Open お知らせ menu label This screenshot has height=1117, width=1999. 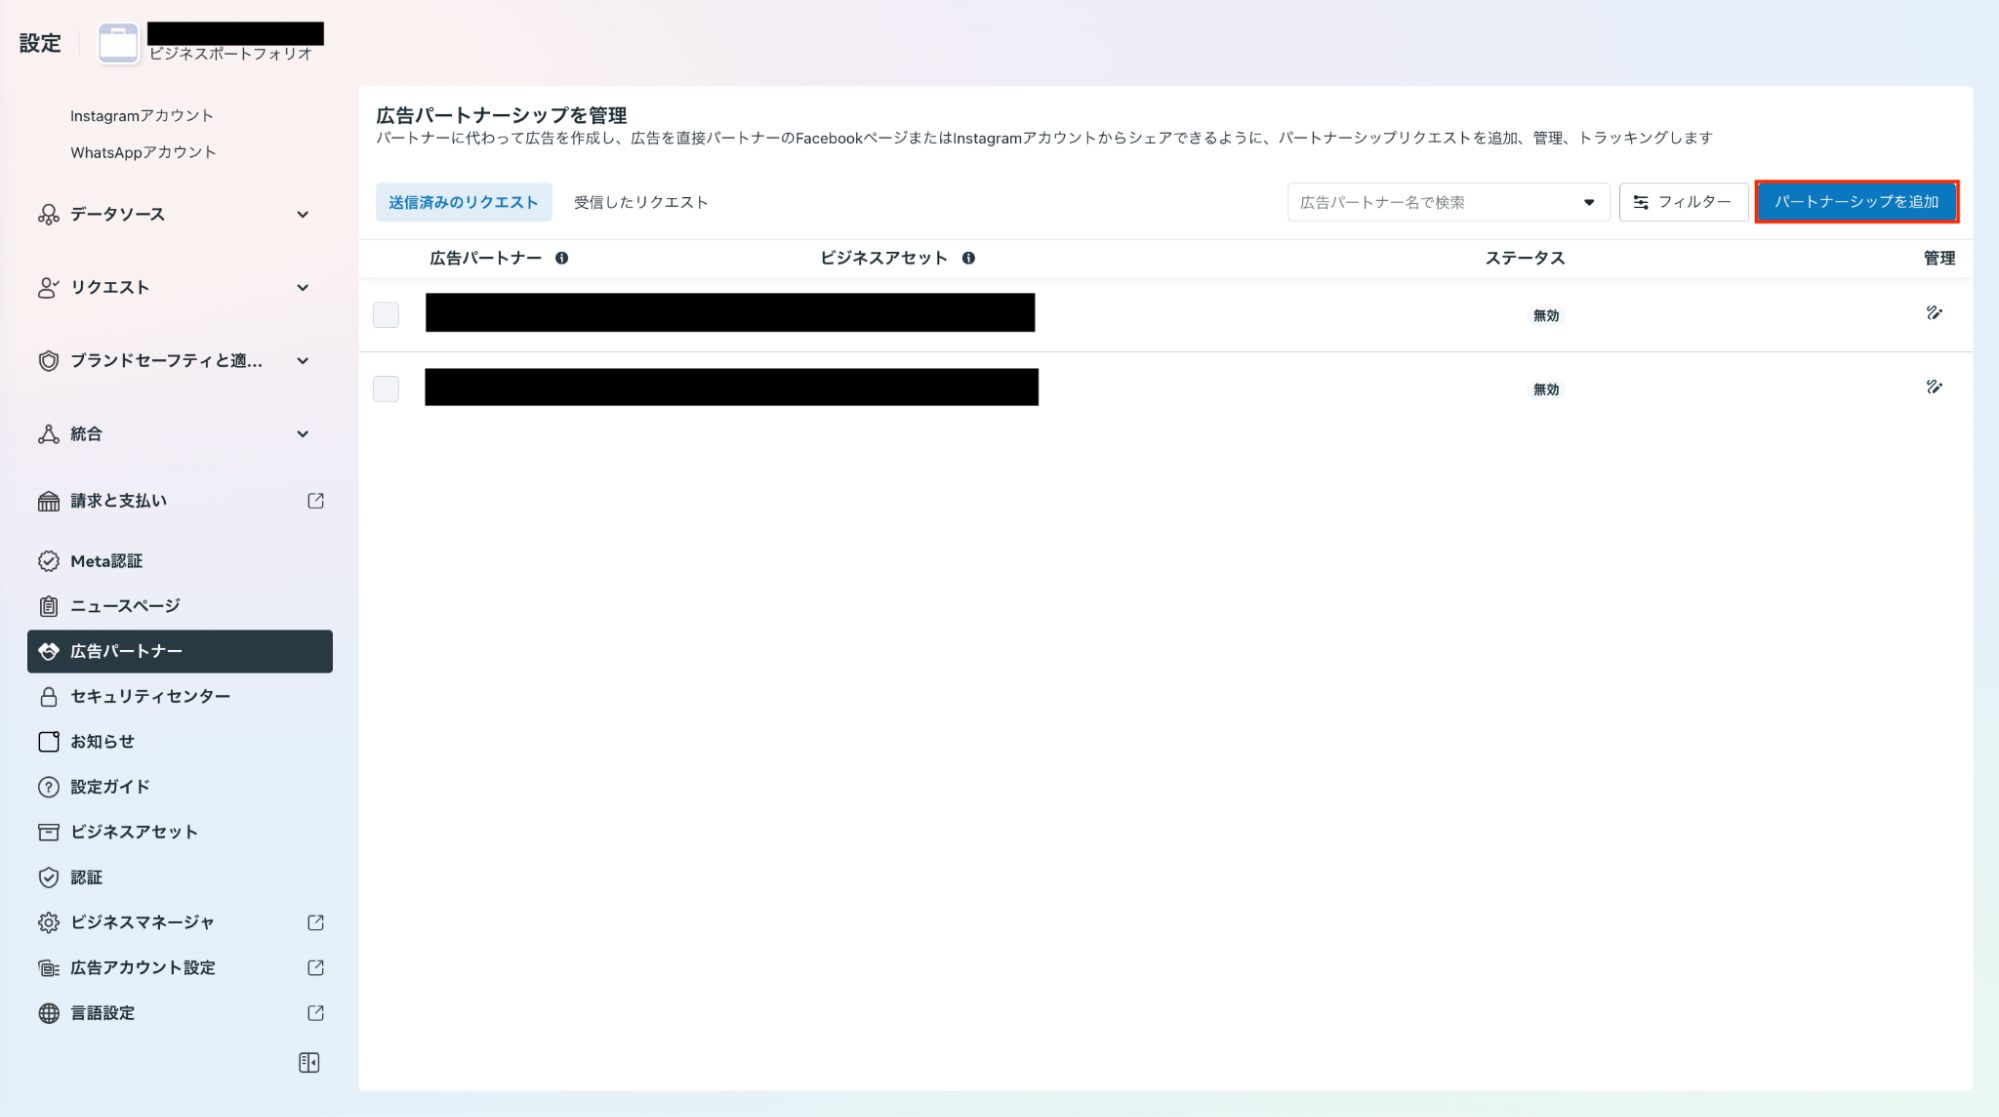[x=102, y=742]
